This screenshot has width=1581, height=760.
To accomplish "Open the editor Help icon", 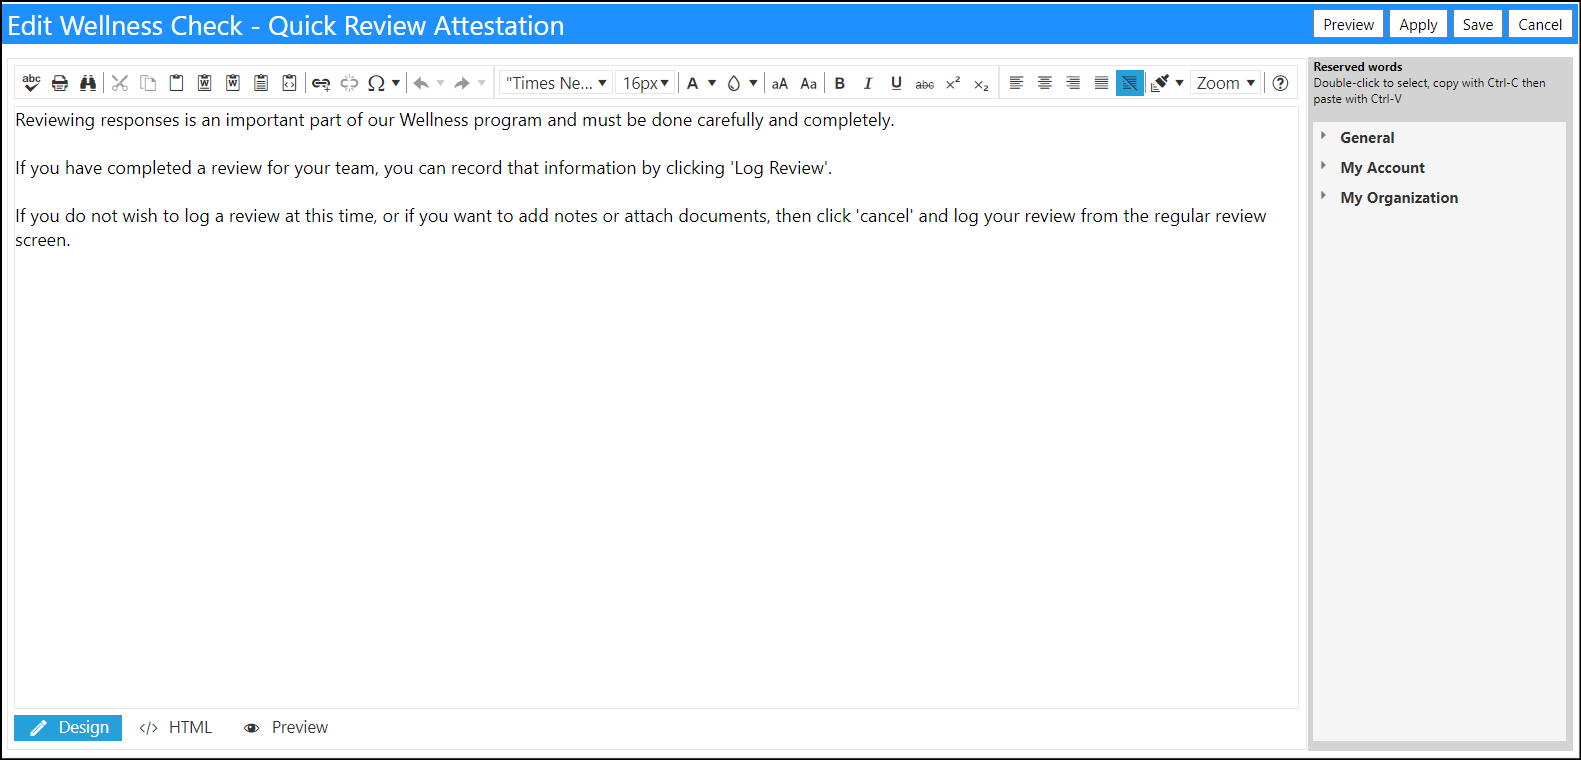I will (x=1280, y=83).
